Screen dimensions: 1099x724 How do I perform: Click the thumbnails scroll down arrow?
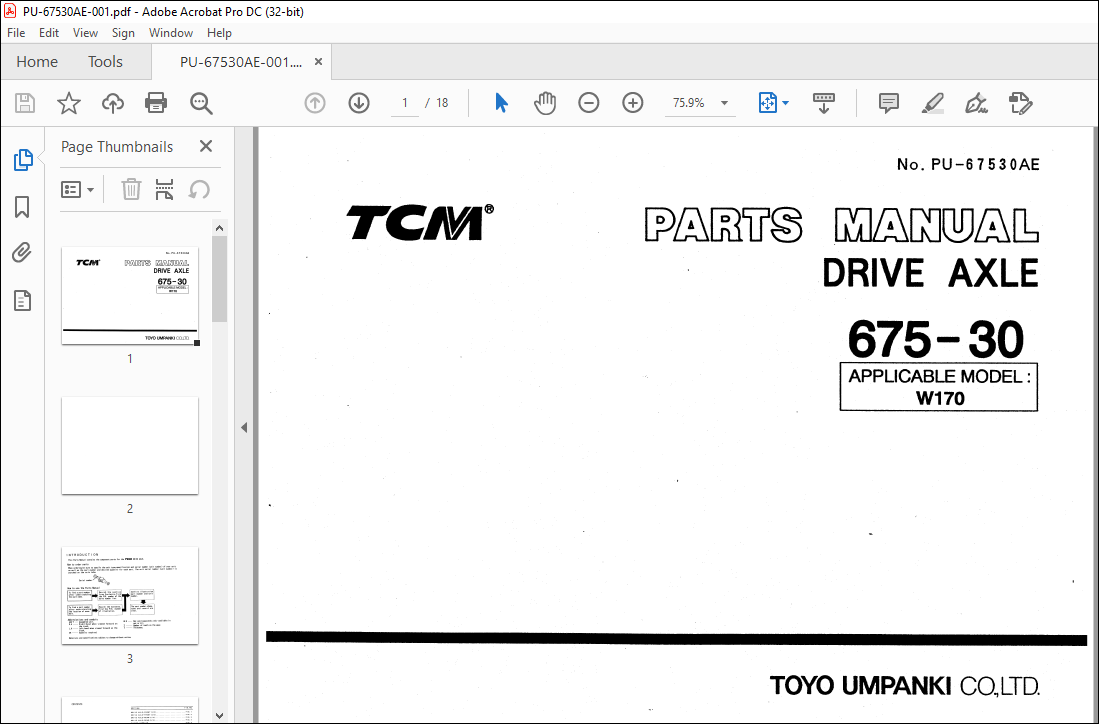219,716
